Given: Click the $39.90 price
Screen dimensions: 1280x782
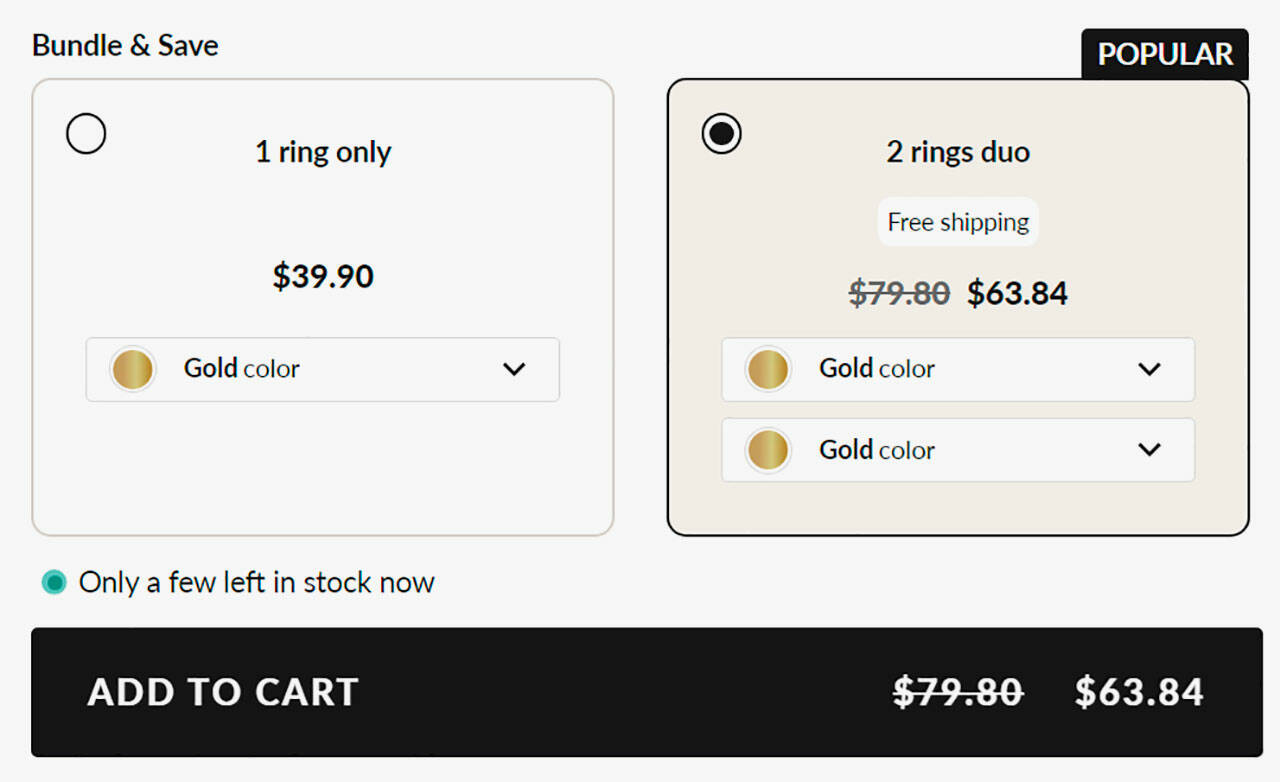Looking at the screenshot, I should click(323, 276).
